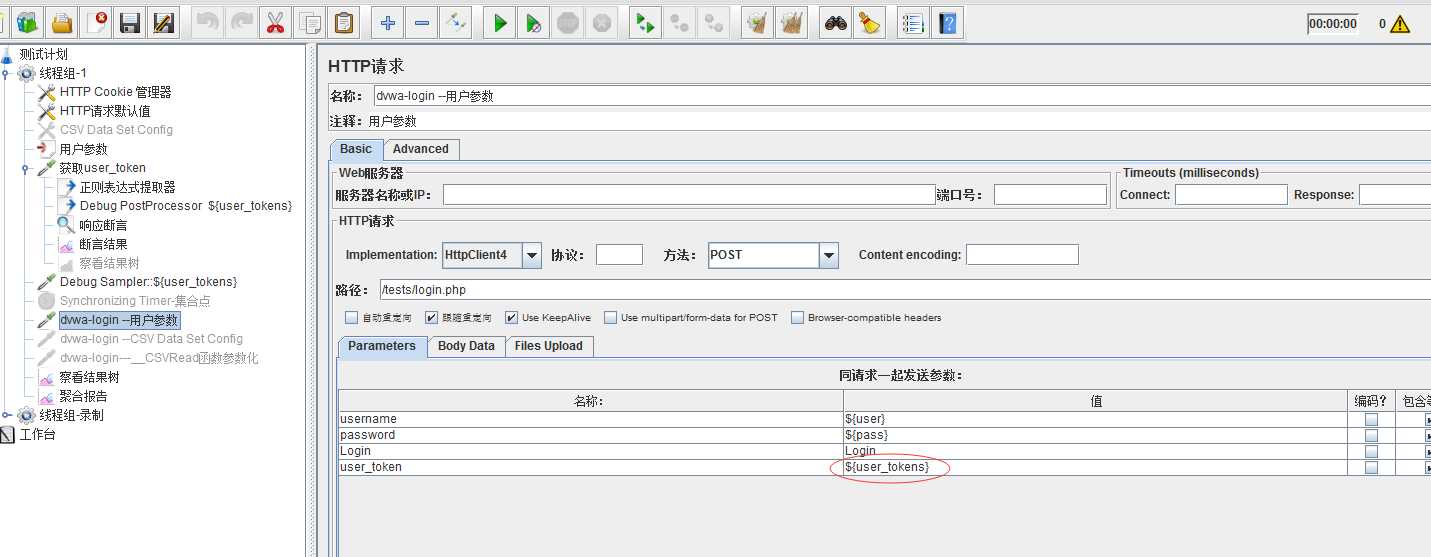Image resolution: width=1431 pixels, height=557 pixels.
Task: Enable Browser-compatible headers checkbox
Action: point(797,318)
